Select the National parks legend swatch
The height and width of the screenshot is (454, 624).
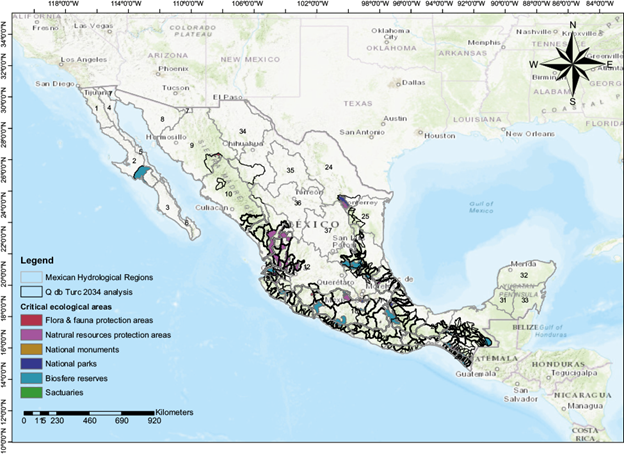33,365
